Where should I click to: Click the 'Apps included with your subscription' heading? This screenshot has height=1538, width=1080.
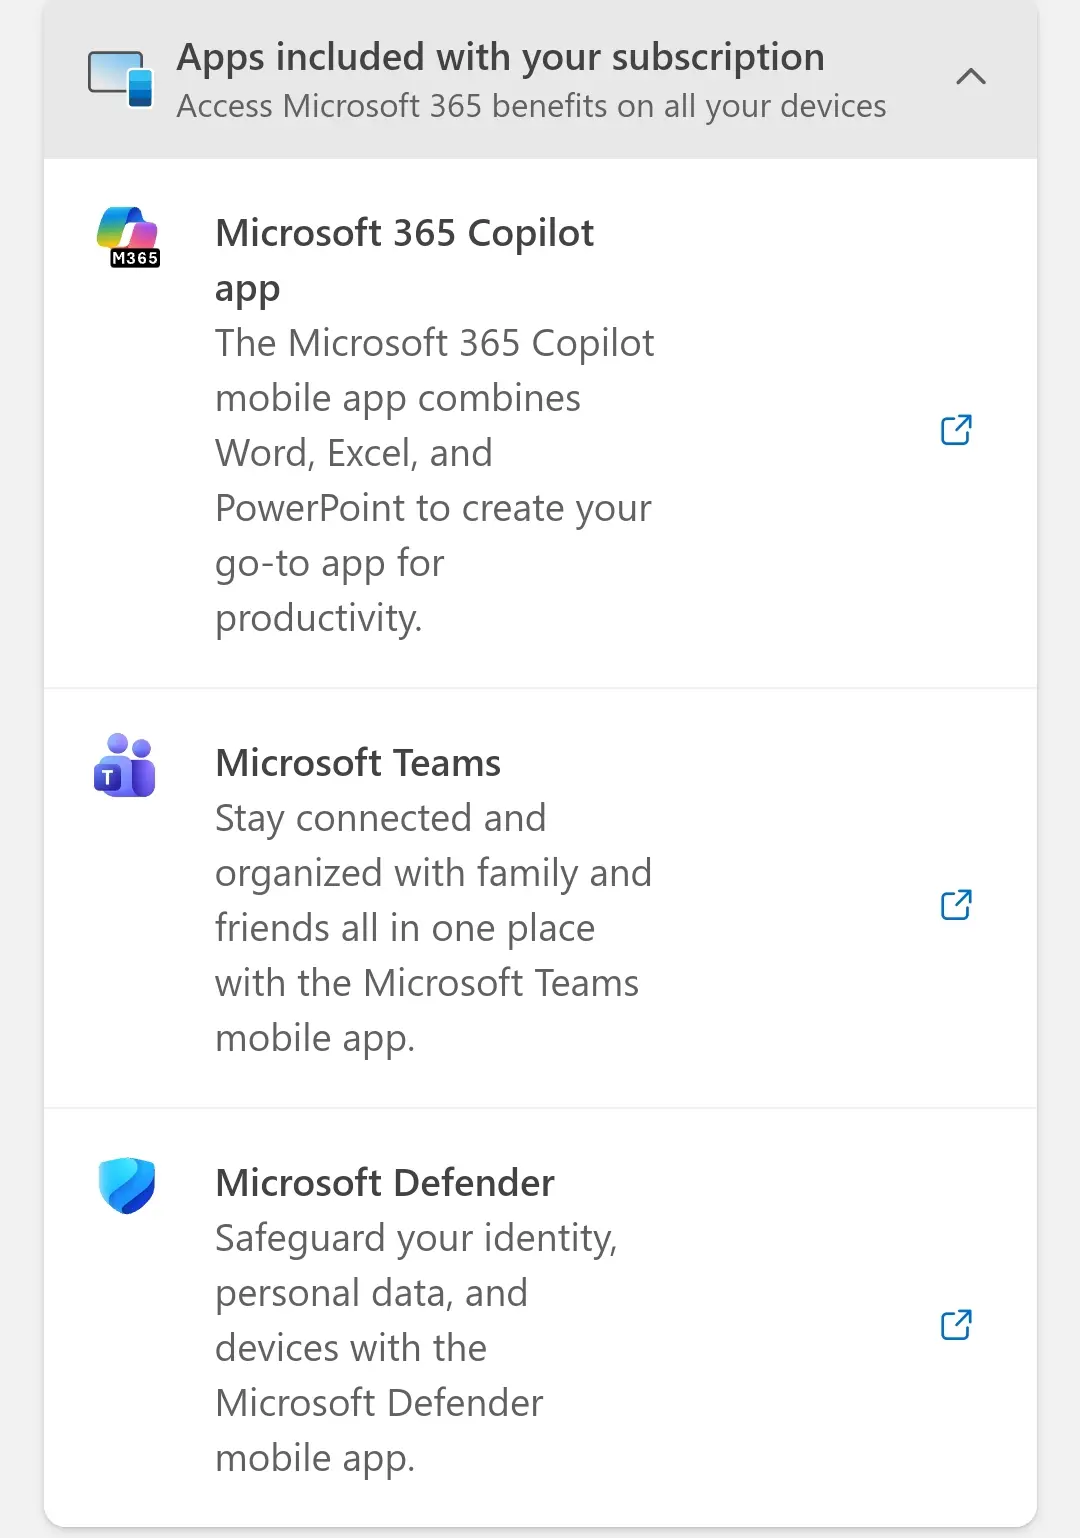point(500,57)
